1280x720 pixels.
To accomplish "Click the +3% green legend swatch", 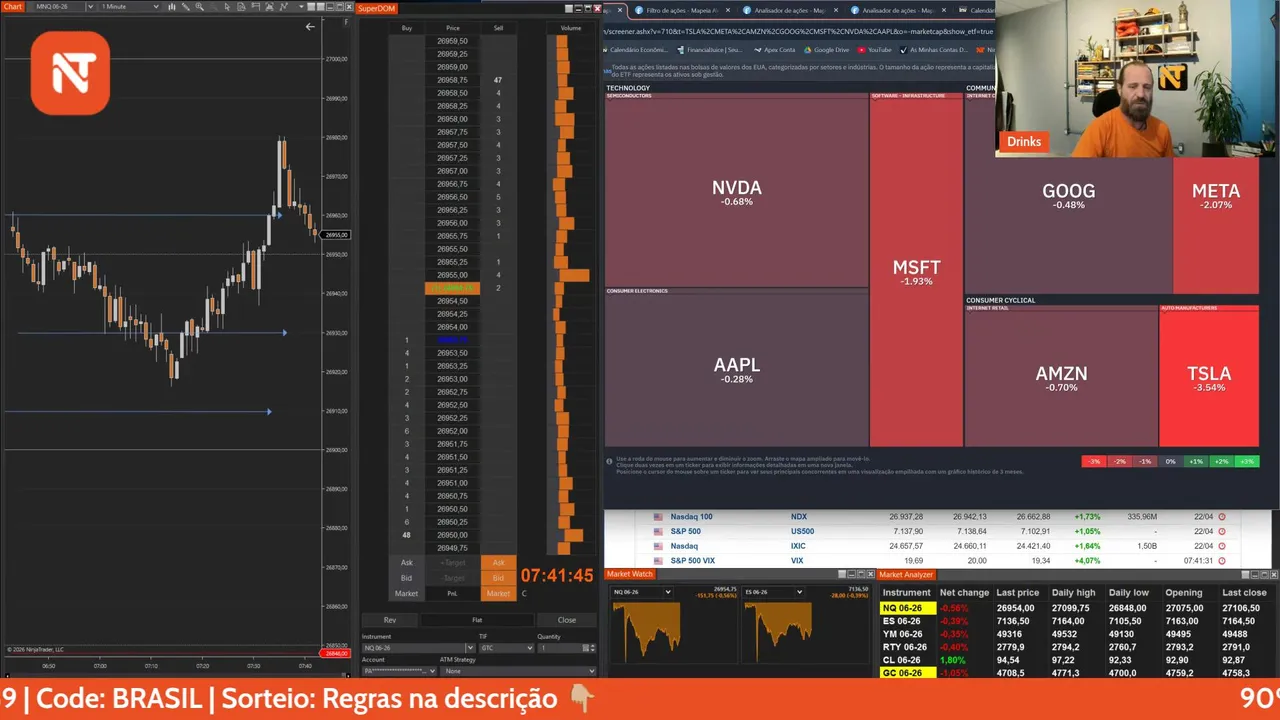I will point(1245,461).
